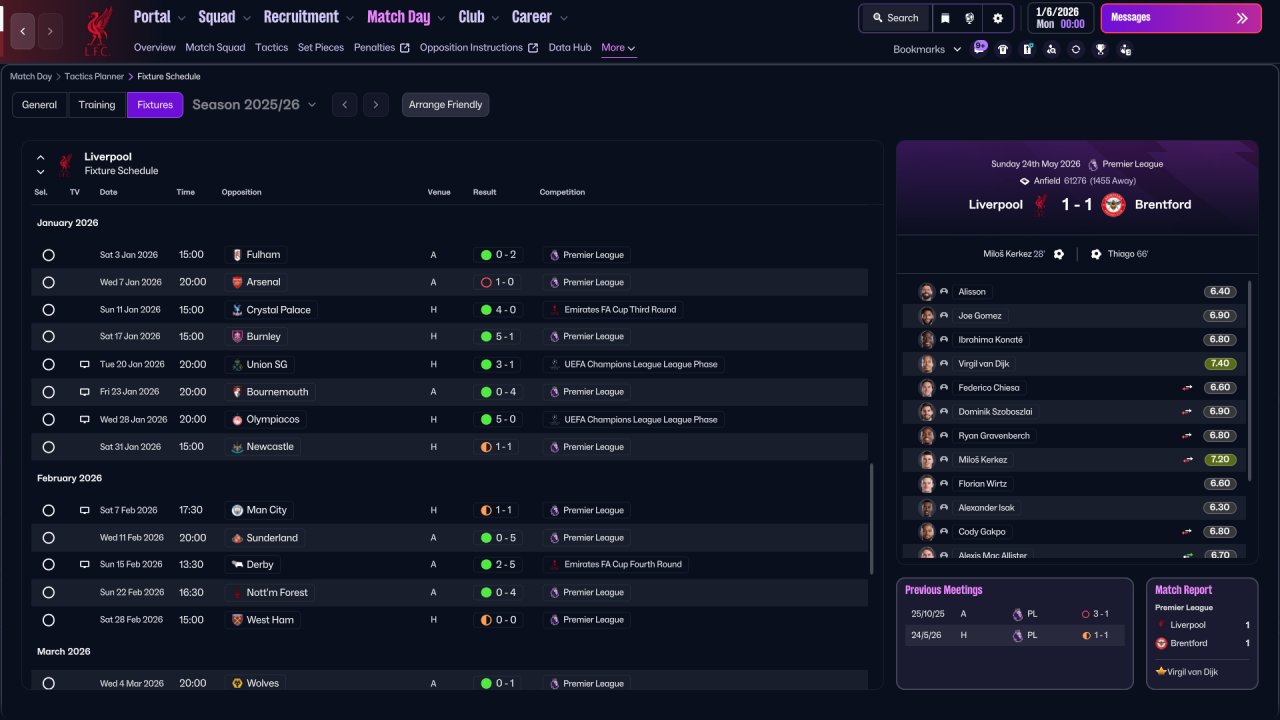Click the Arrange Friendly button
Image resolution: width=1280 pixels, height=720 pixels.
point(446,105)
